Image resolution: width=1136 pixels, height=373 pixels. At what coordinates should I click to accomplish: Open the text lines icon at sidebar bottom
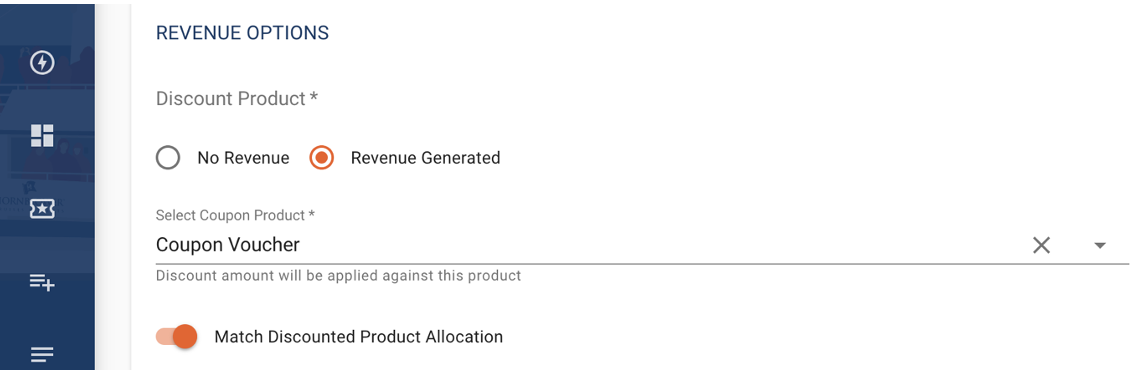click(42, 354)
